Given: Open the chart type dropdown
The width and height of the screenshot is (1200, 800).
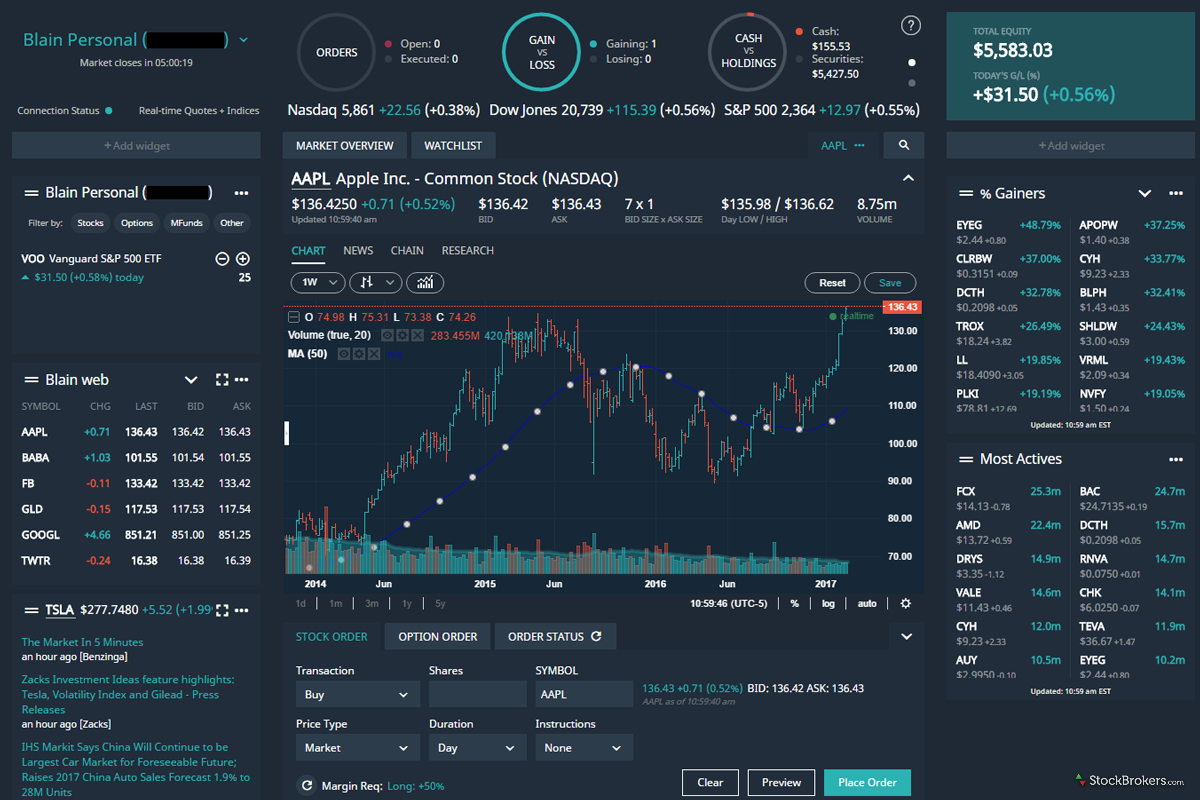Looking at the screenshot, I should (376, 283).
